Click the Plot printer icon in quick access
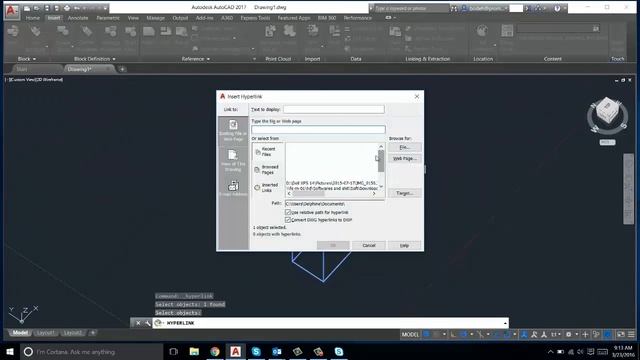 point(67,8)
